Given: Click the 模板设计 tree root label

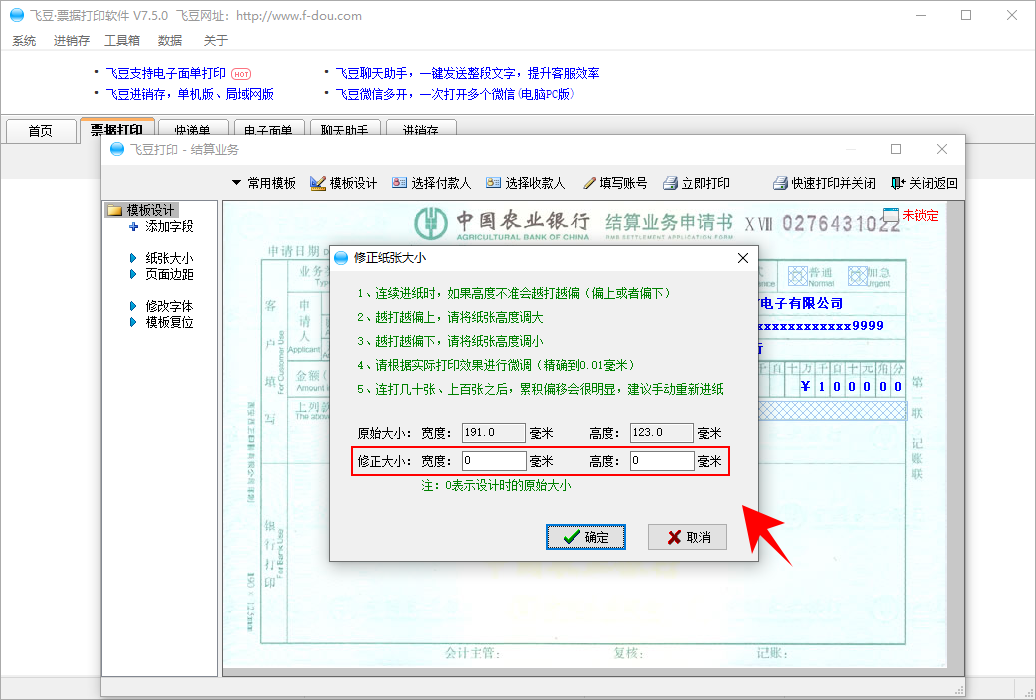Looking at the screenshot, I should pyautogui.click(x=150, y=210).
